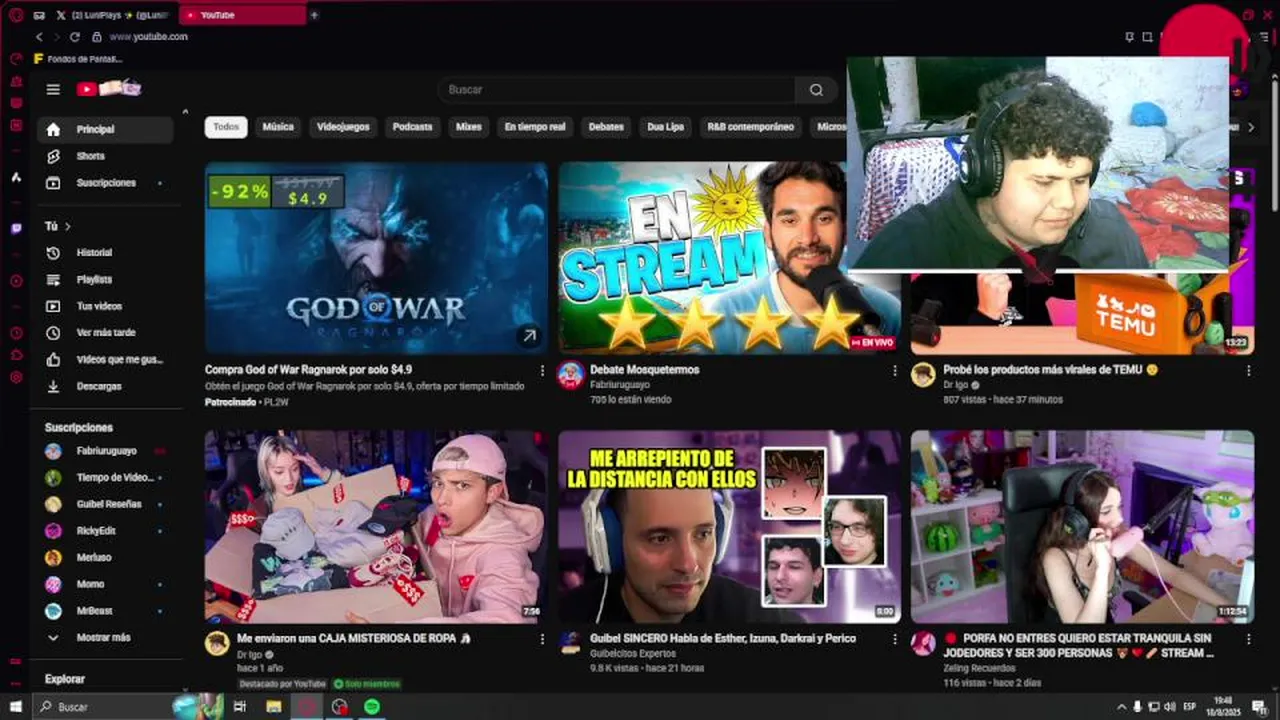The width and height of the screenshot is (1280, 720).
Task: Focus the Buscar search field
Action: [x=617, y=90]
